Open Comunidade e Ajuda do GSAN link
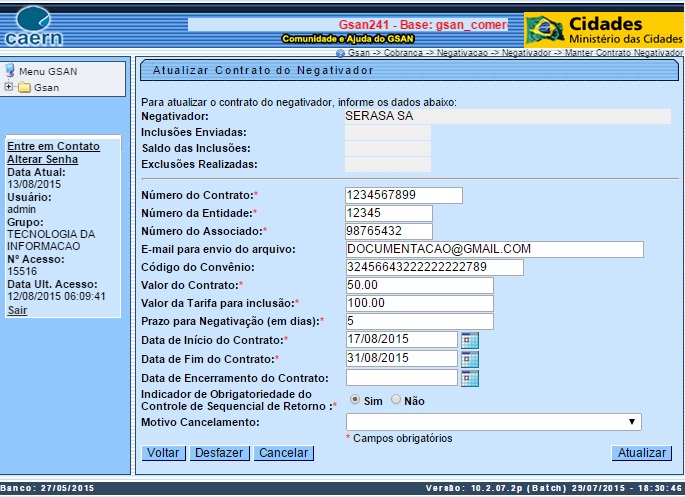685x497 pixels. coord(346,38)
